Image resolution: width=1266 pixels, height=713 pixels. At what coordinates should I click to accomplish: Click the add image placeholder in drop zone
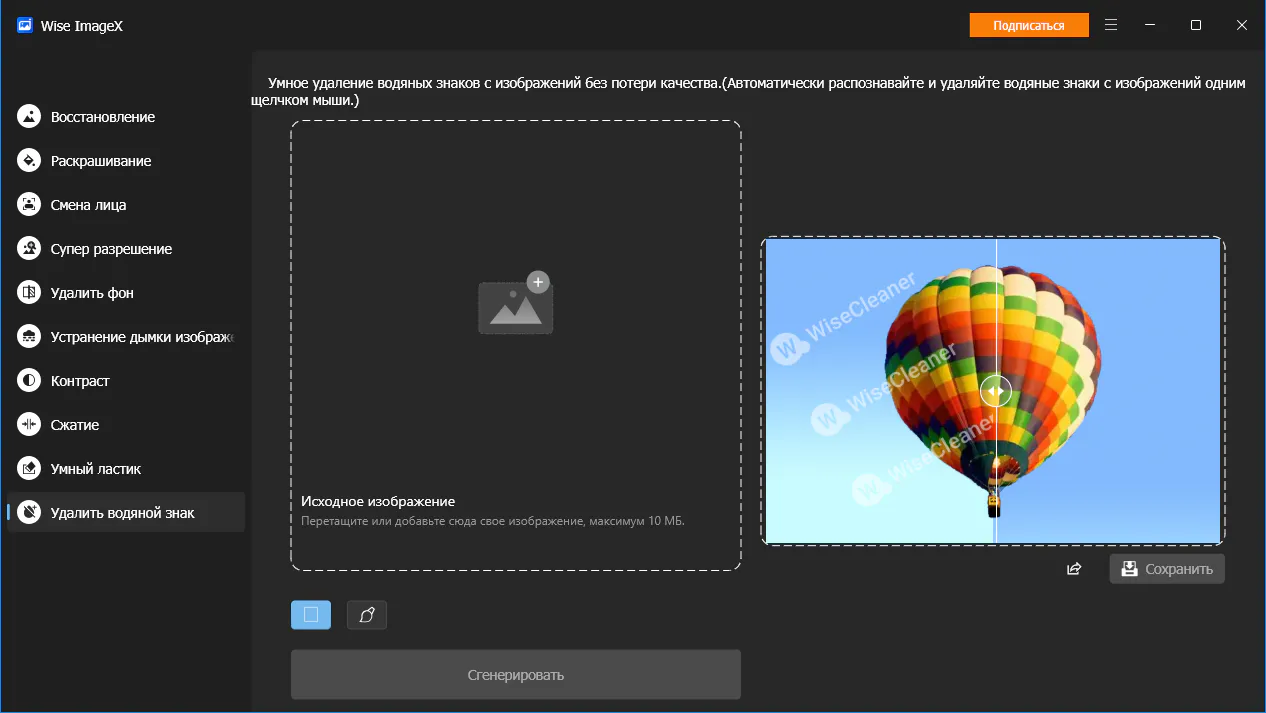(516, 303)
